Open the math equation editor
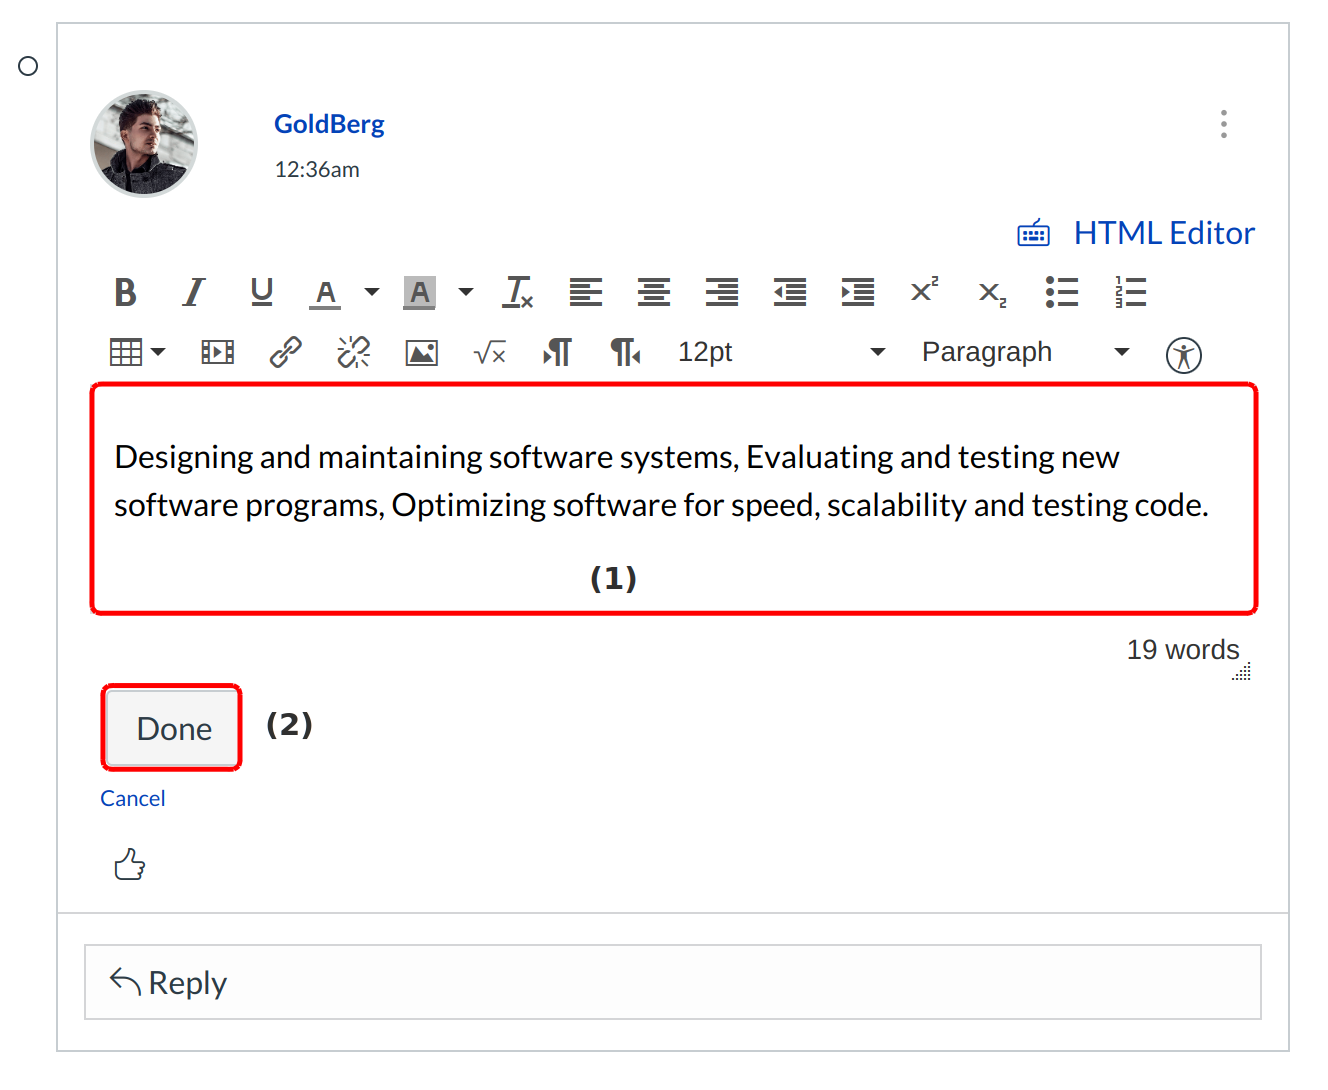The width and height of the screenshot is (1328, 1090). (489, 353)
